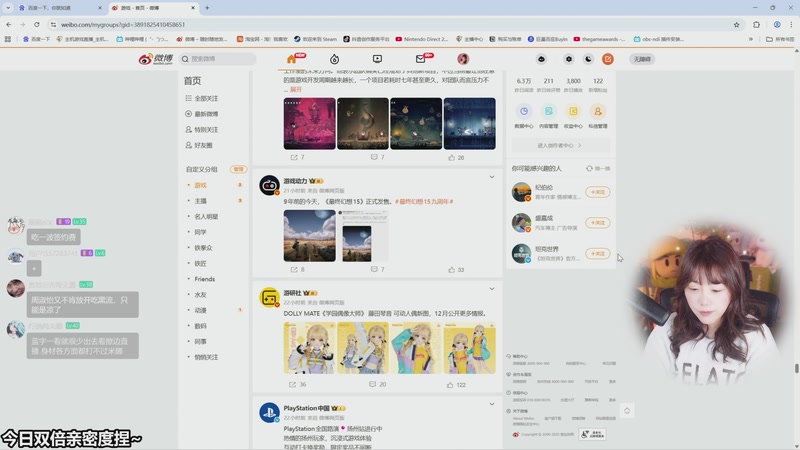800x450 pixels.
Task: Select the 主播 group in sidebar
Action: click(201, 201)
